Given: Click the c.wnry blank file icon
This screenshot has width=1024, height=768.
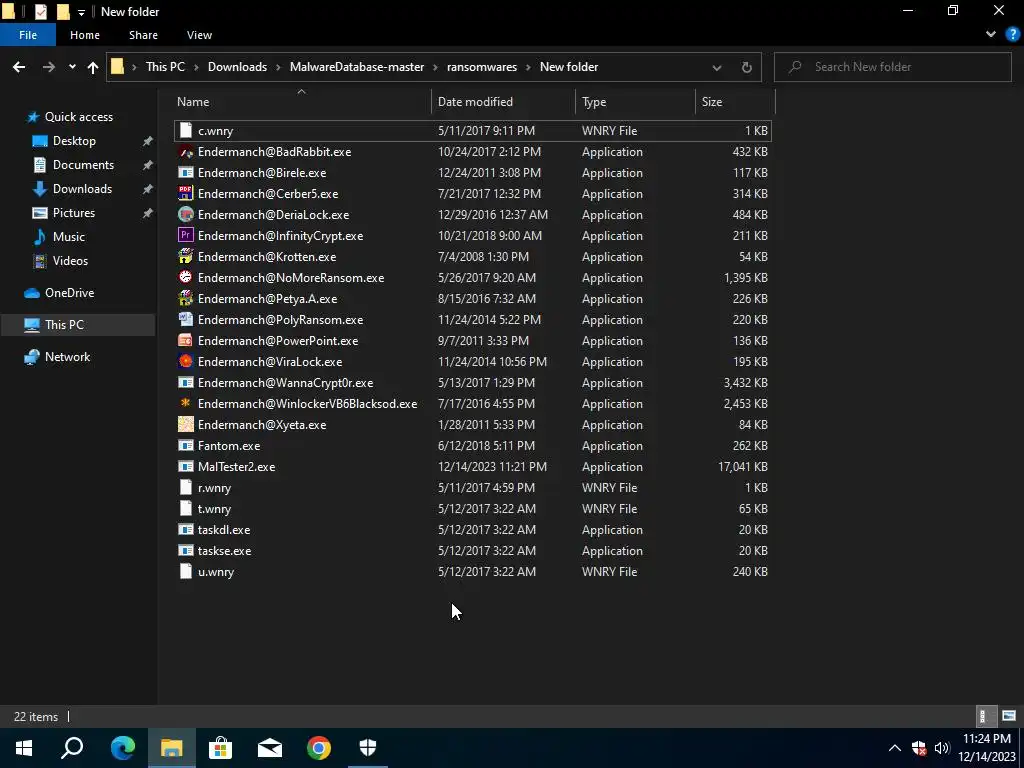Looking at the screenshot, I should coord(186,131).
